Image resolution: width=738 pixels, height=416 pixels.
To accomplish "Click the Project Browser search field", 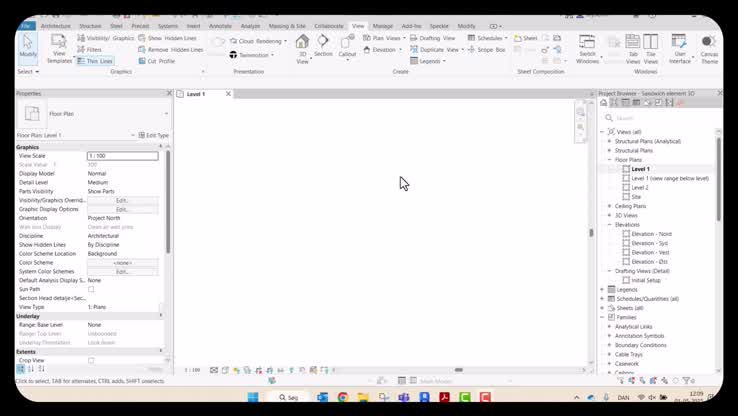I will pos(661,118).
